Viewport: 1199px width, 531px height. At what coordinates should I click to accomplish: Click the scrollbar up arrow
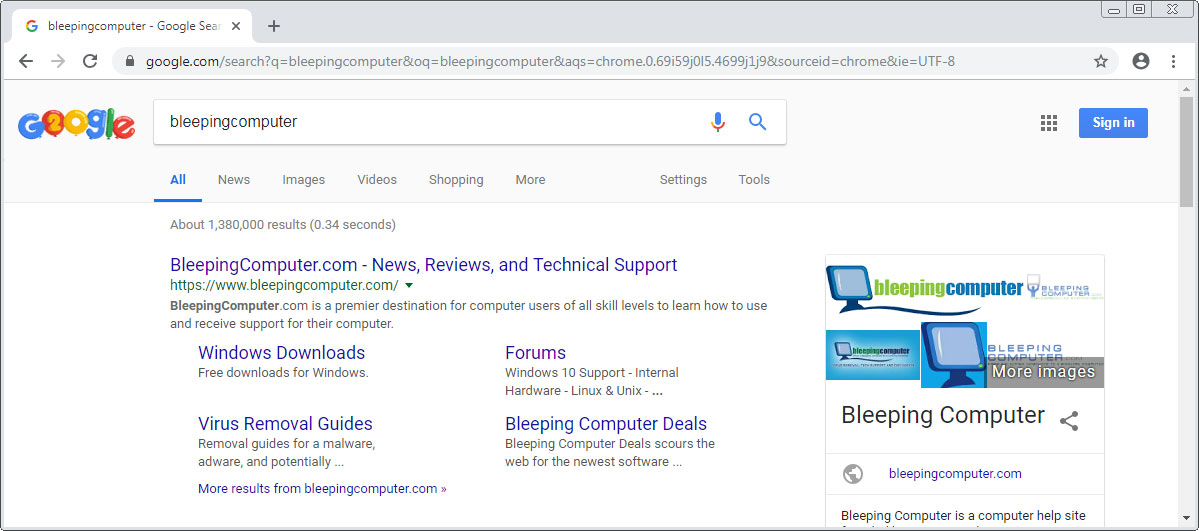[x=1186, y=87]
